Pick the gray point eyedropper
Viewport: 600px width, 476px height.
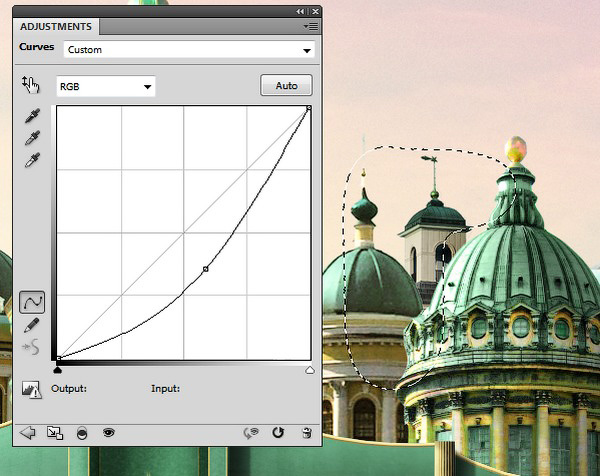(x=32, y=138)
